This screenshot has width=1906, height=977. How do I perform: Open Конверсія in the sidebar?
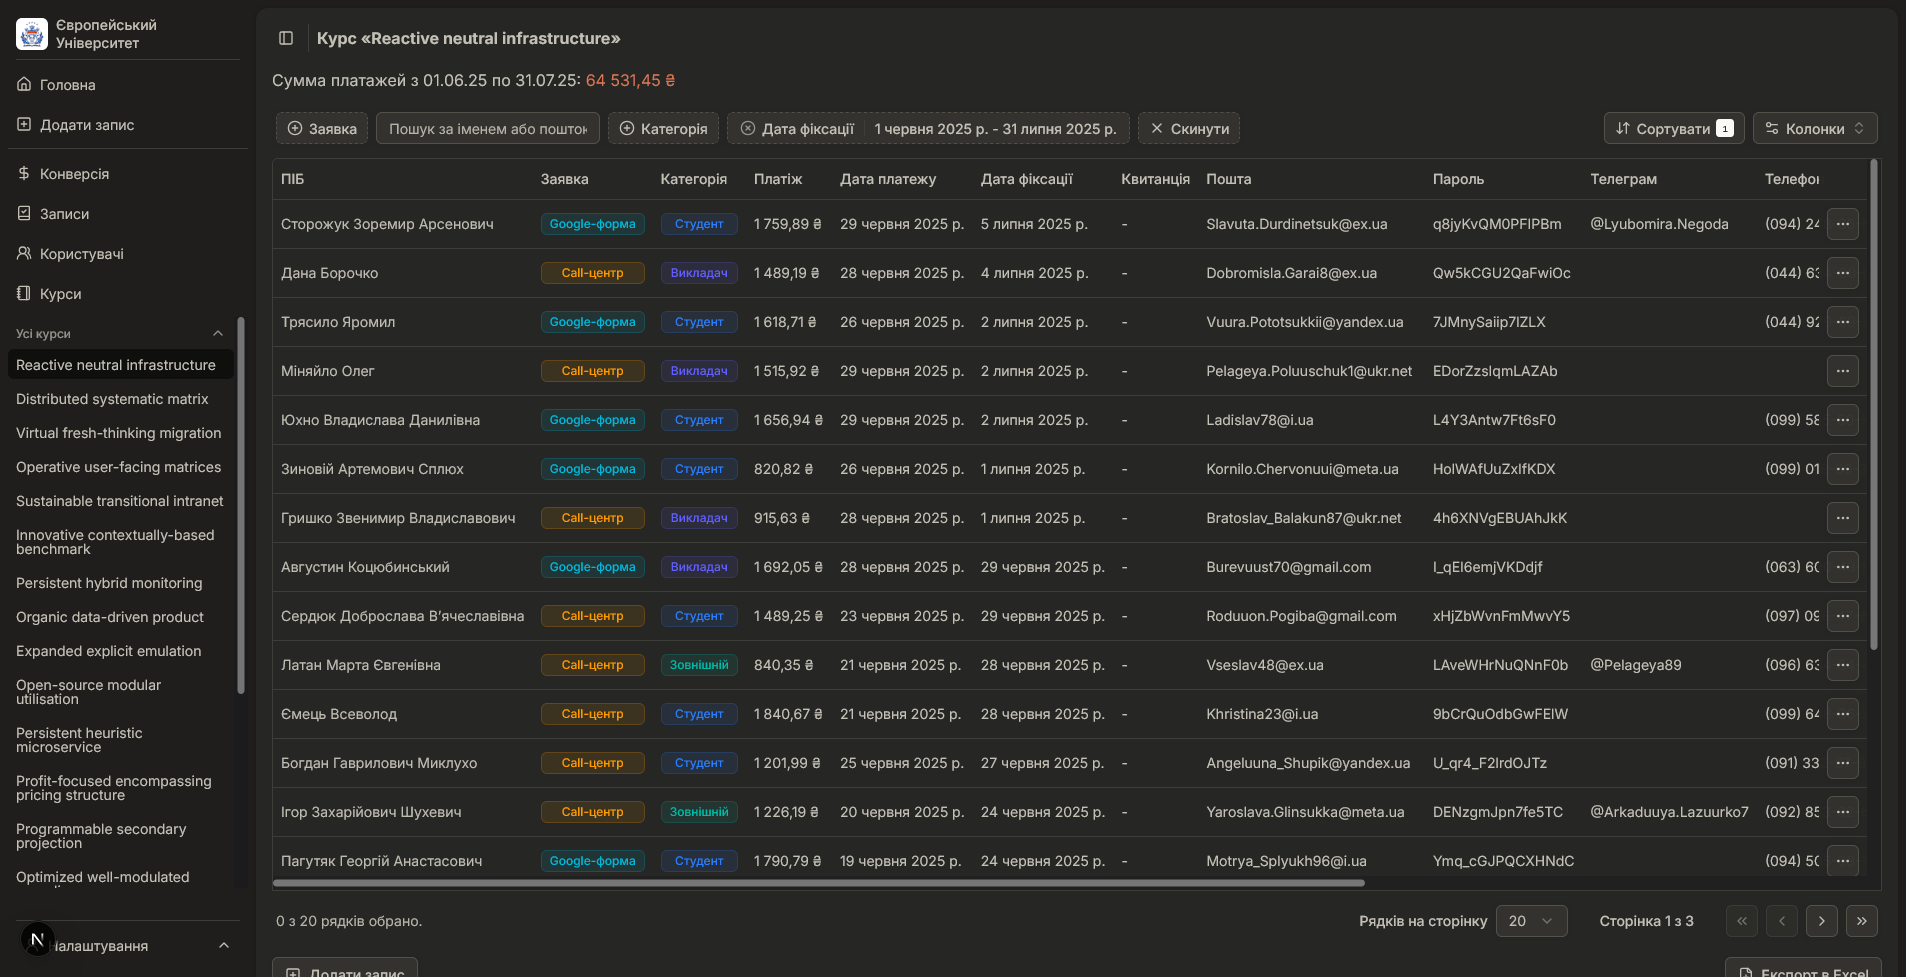[74, 174]
